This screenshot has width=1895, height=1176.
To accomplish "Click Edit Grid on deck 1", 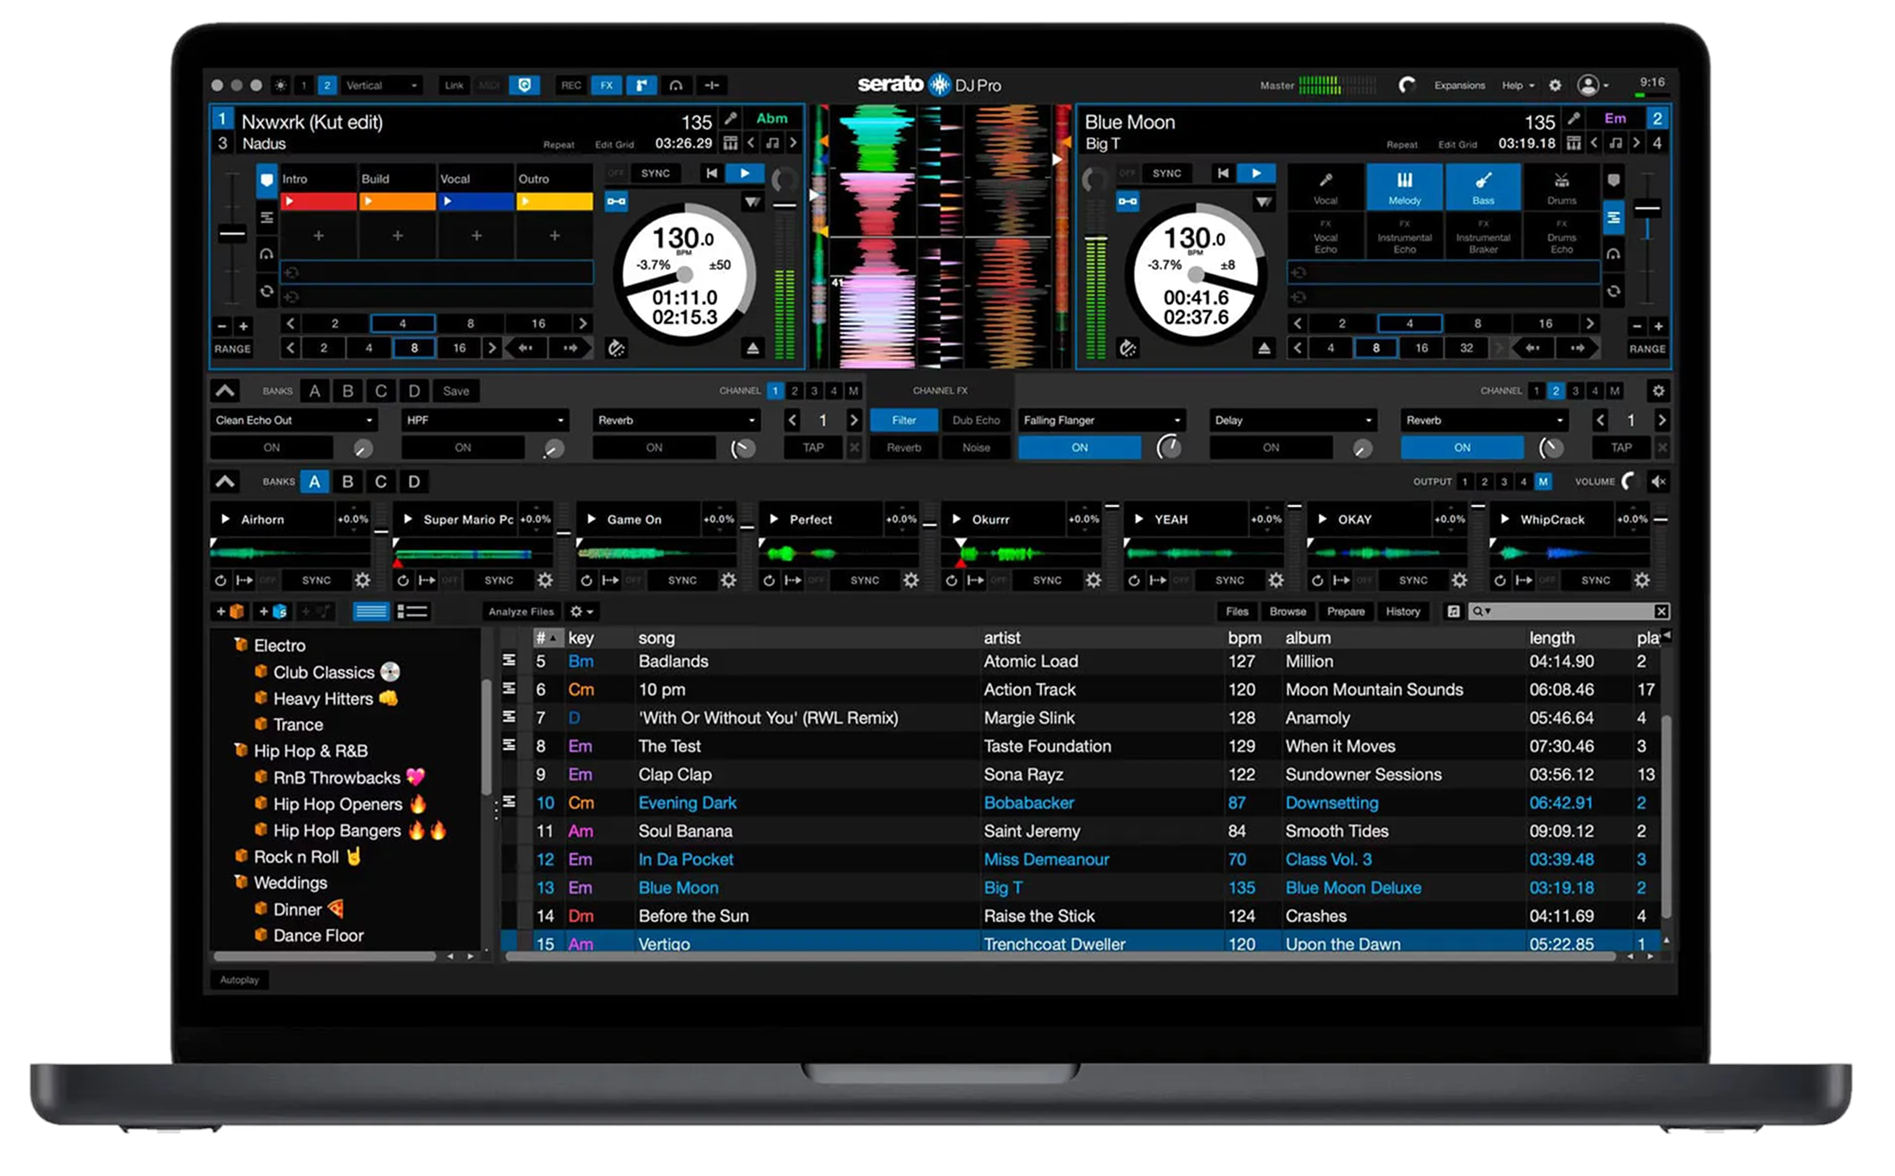I will pos(615,144).
